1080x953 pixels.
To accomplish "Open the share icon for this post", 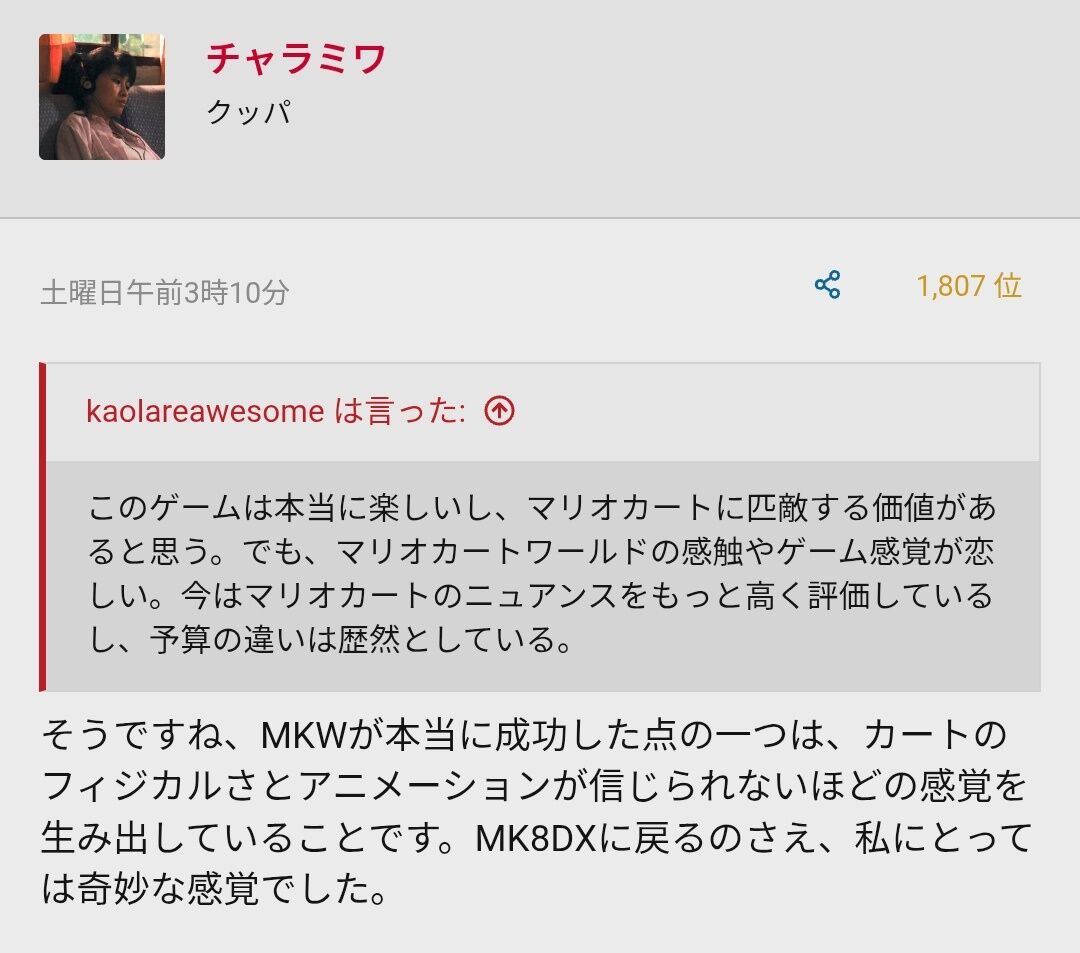I will click(x=827, y=284).
